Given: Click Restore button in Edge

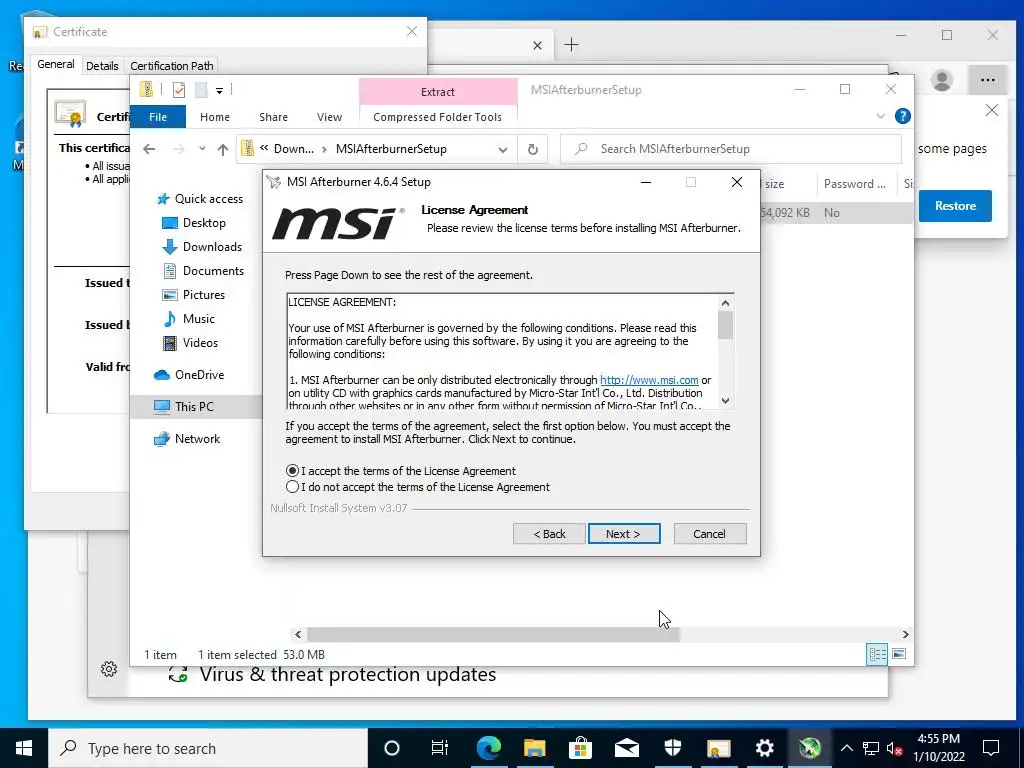Looking at the screenshot, I should (x=955, y=206).
